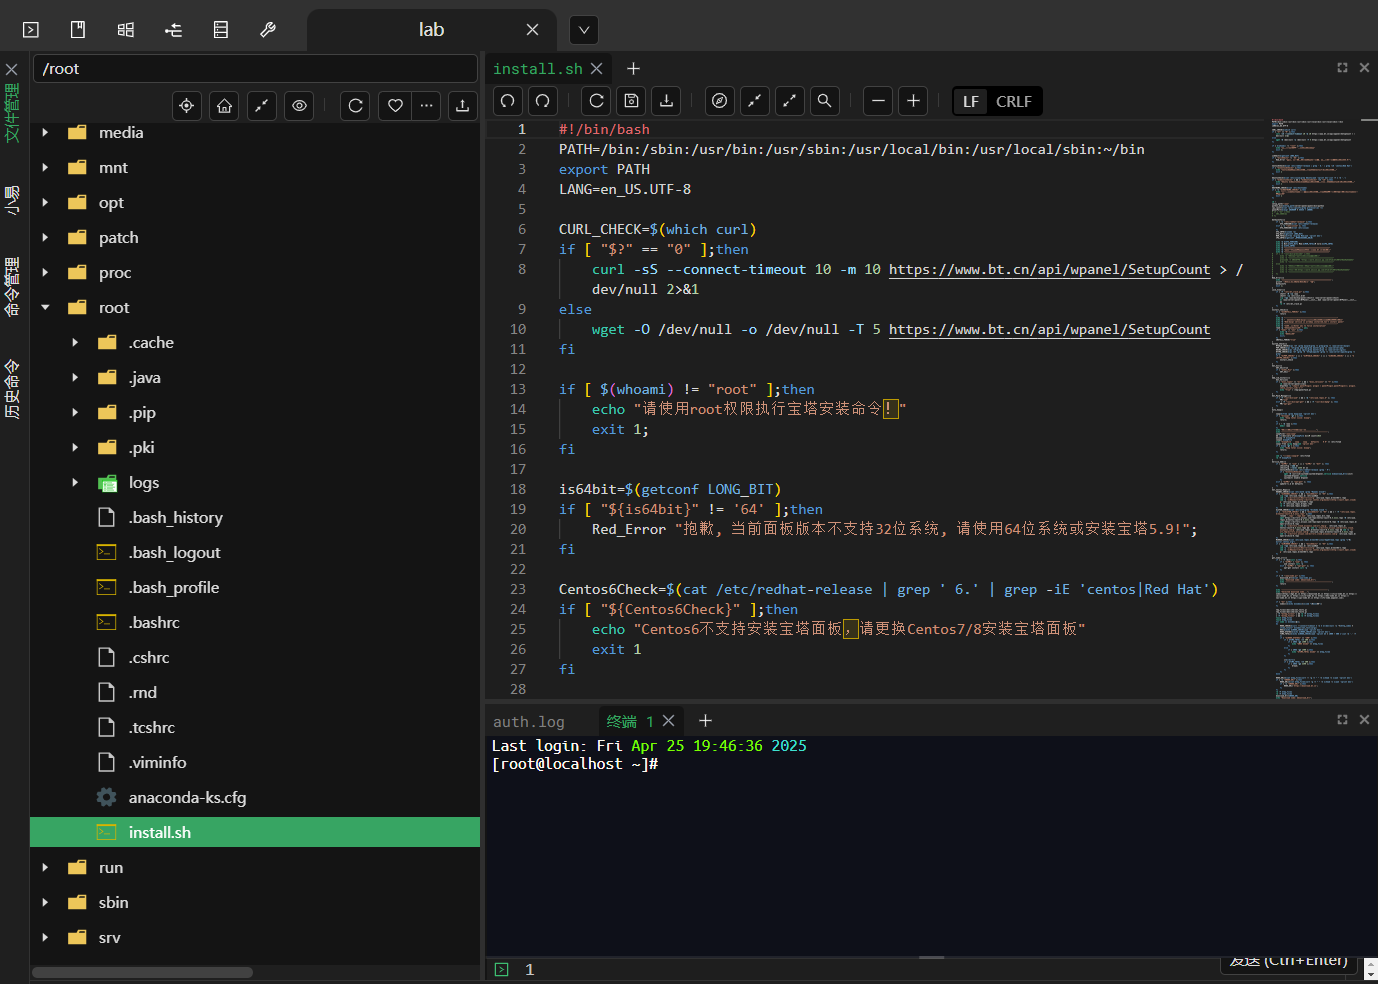The height and width of the screenshot is (984, 1378).
Task: Click the save icon in editor toolbar
Action: (631, 101)
